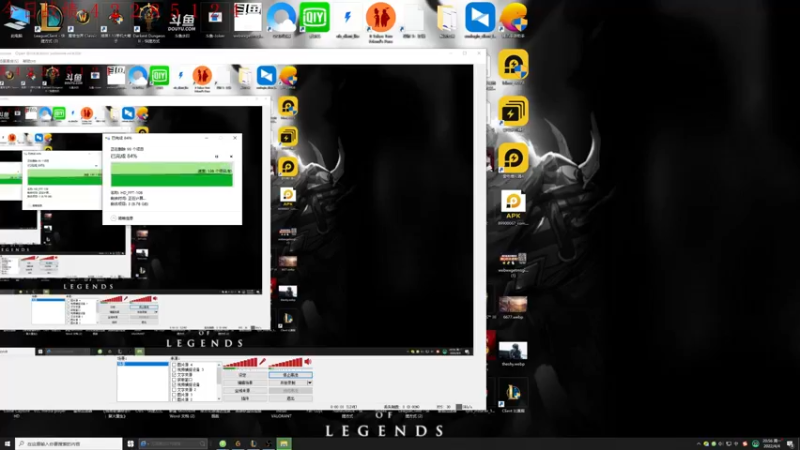This screenshot has height=450, width=800.
Task: Toggle the 文字来源 2 source checkbox
Action: coord(174,389)
